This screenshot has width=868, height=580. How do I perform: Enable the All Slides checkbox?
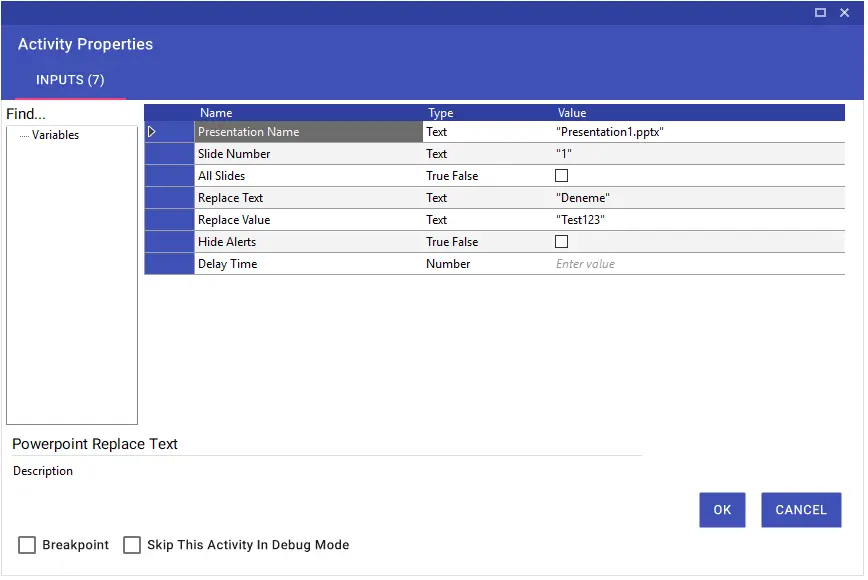click(561, 175)
